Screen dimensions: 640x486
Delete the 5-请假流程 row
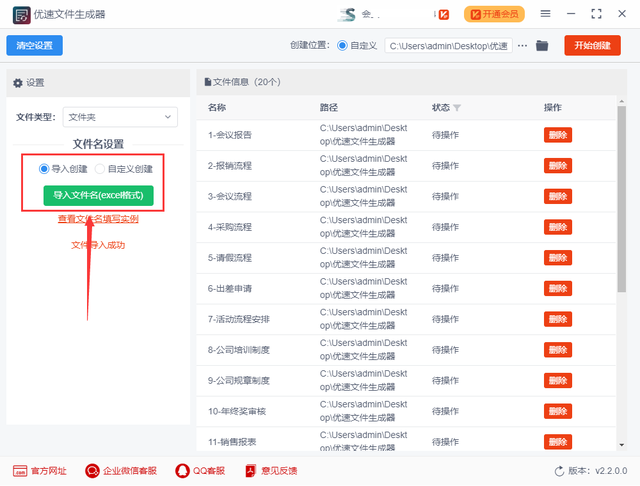click(558, 258)
